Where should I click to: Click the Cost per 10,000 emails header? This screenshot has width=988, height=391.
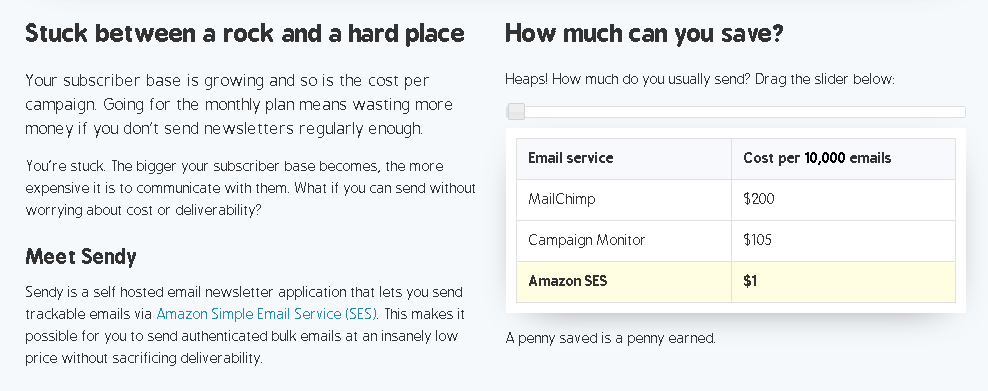843,159
